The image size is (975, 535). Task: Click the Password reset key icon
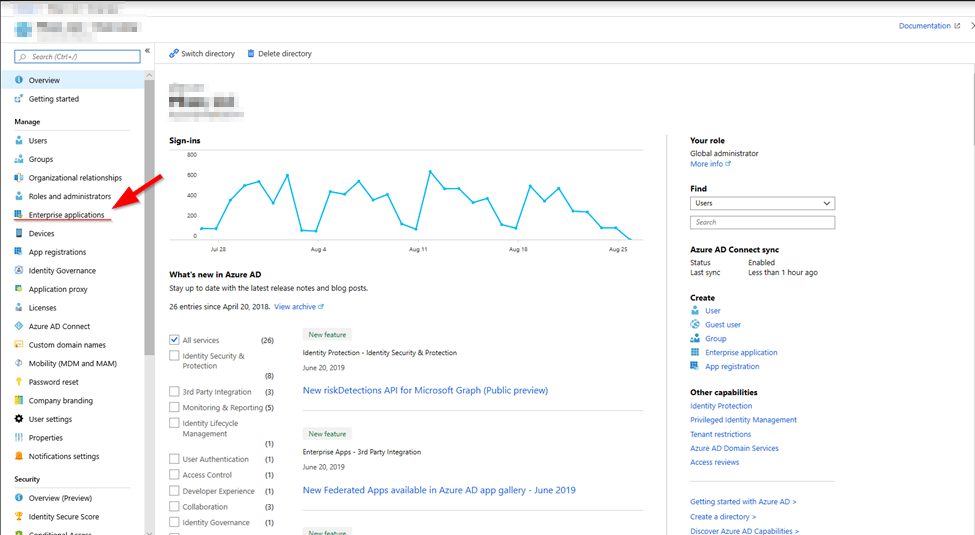pyautogui.click(x=19, y=381)
